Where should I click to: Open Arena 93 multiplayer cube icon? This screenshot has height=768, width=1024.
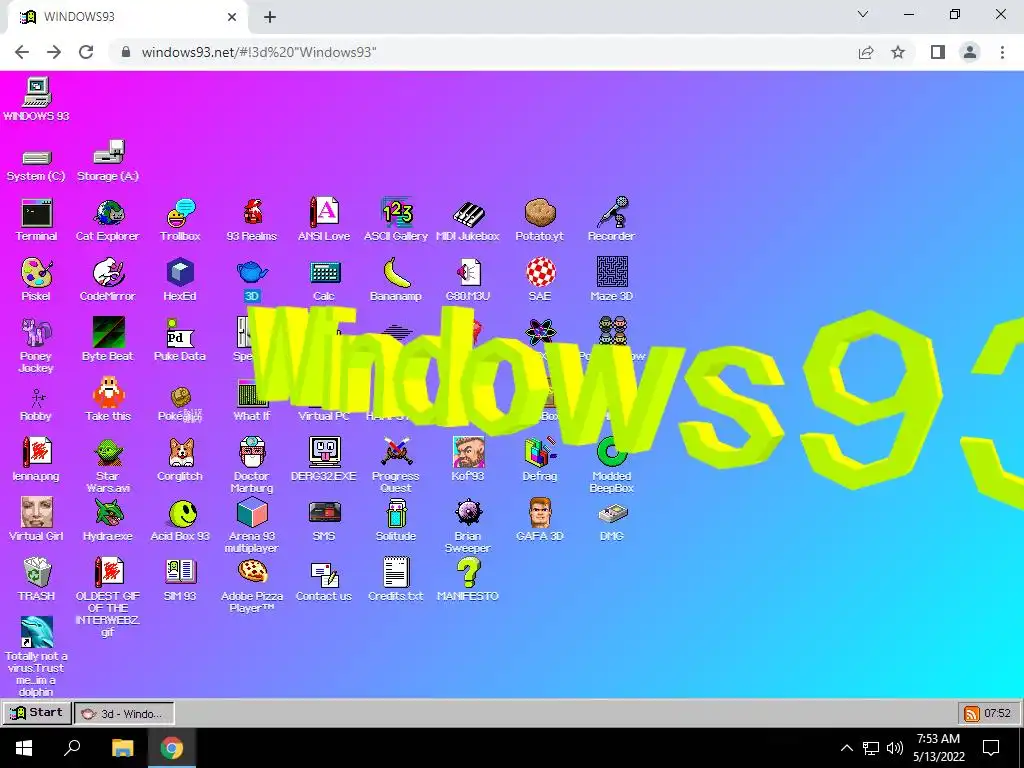pyautogui.click(x=252, y=512)
